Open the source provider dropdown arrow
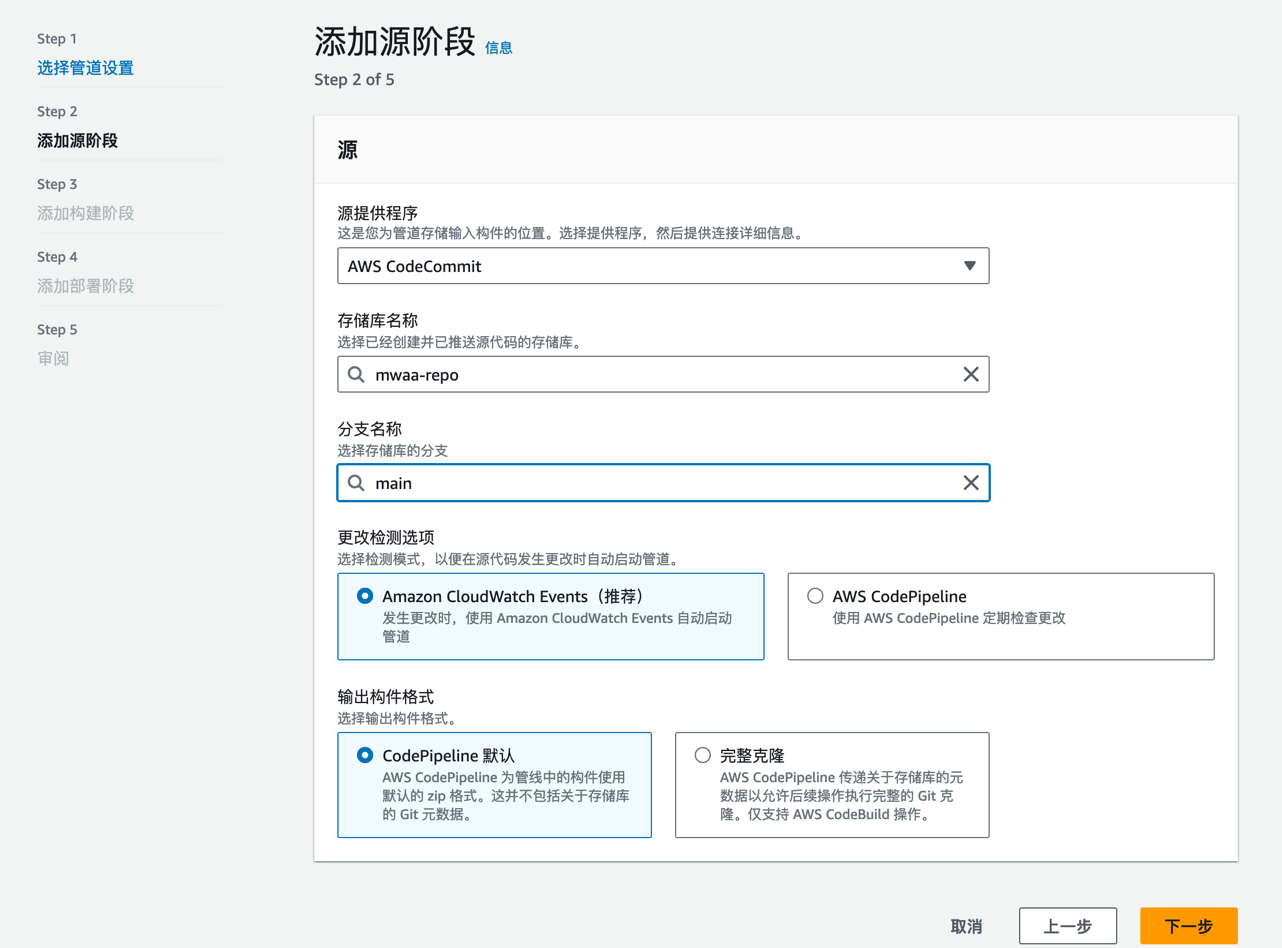This screenshot has height=948, width=1282. 969,266
